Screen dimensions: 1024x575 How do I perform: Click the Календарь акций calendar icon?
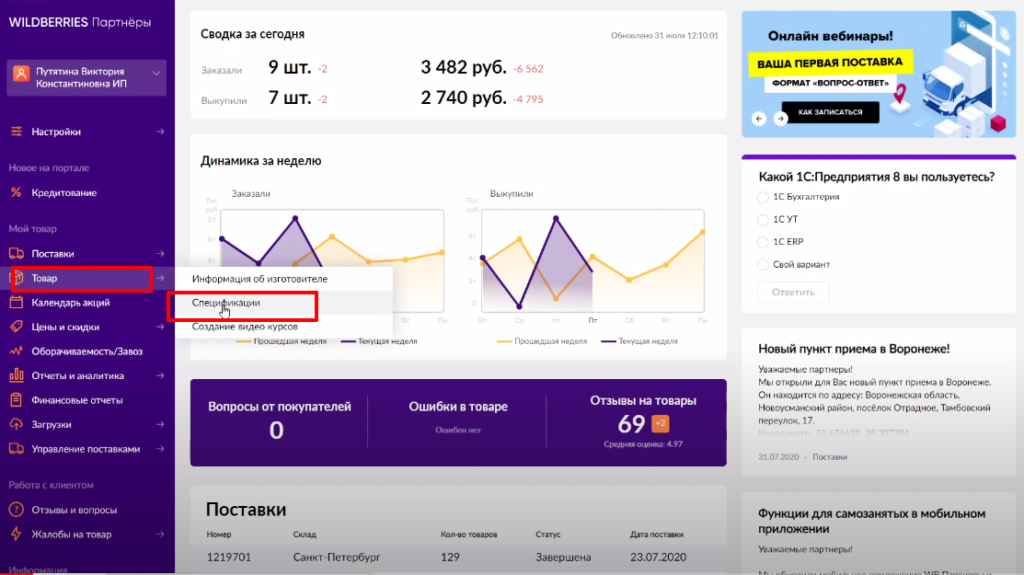(16, 302)
